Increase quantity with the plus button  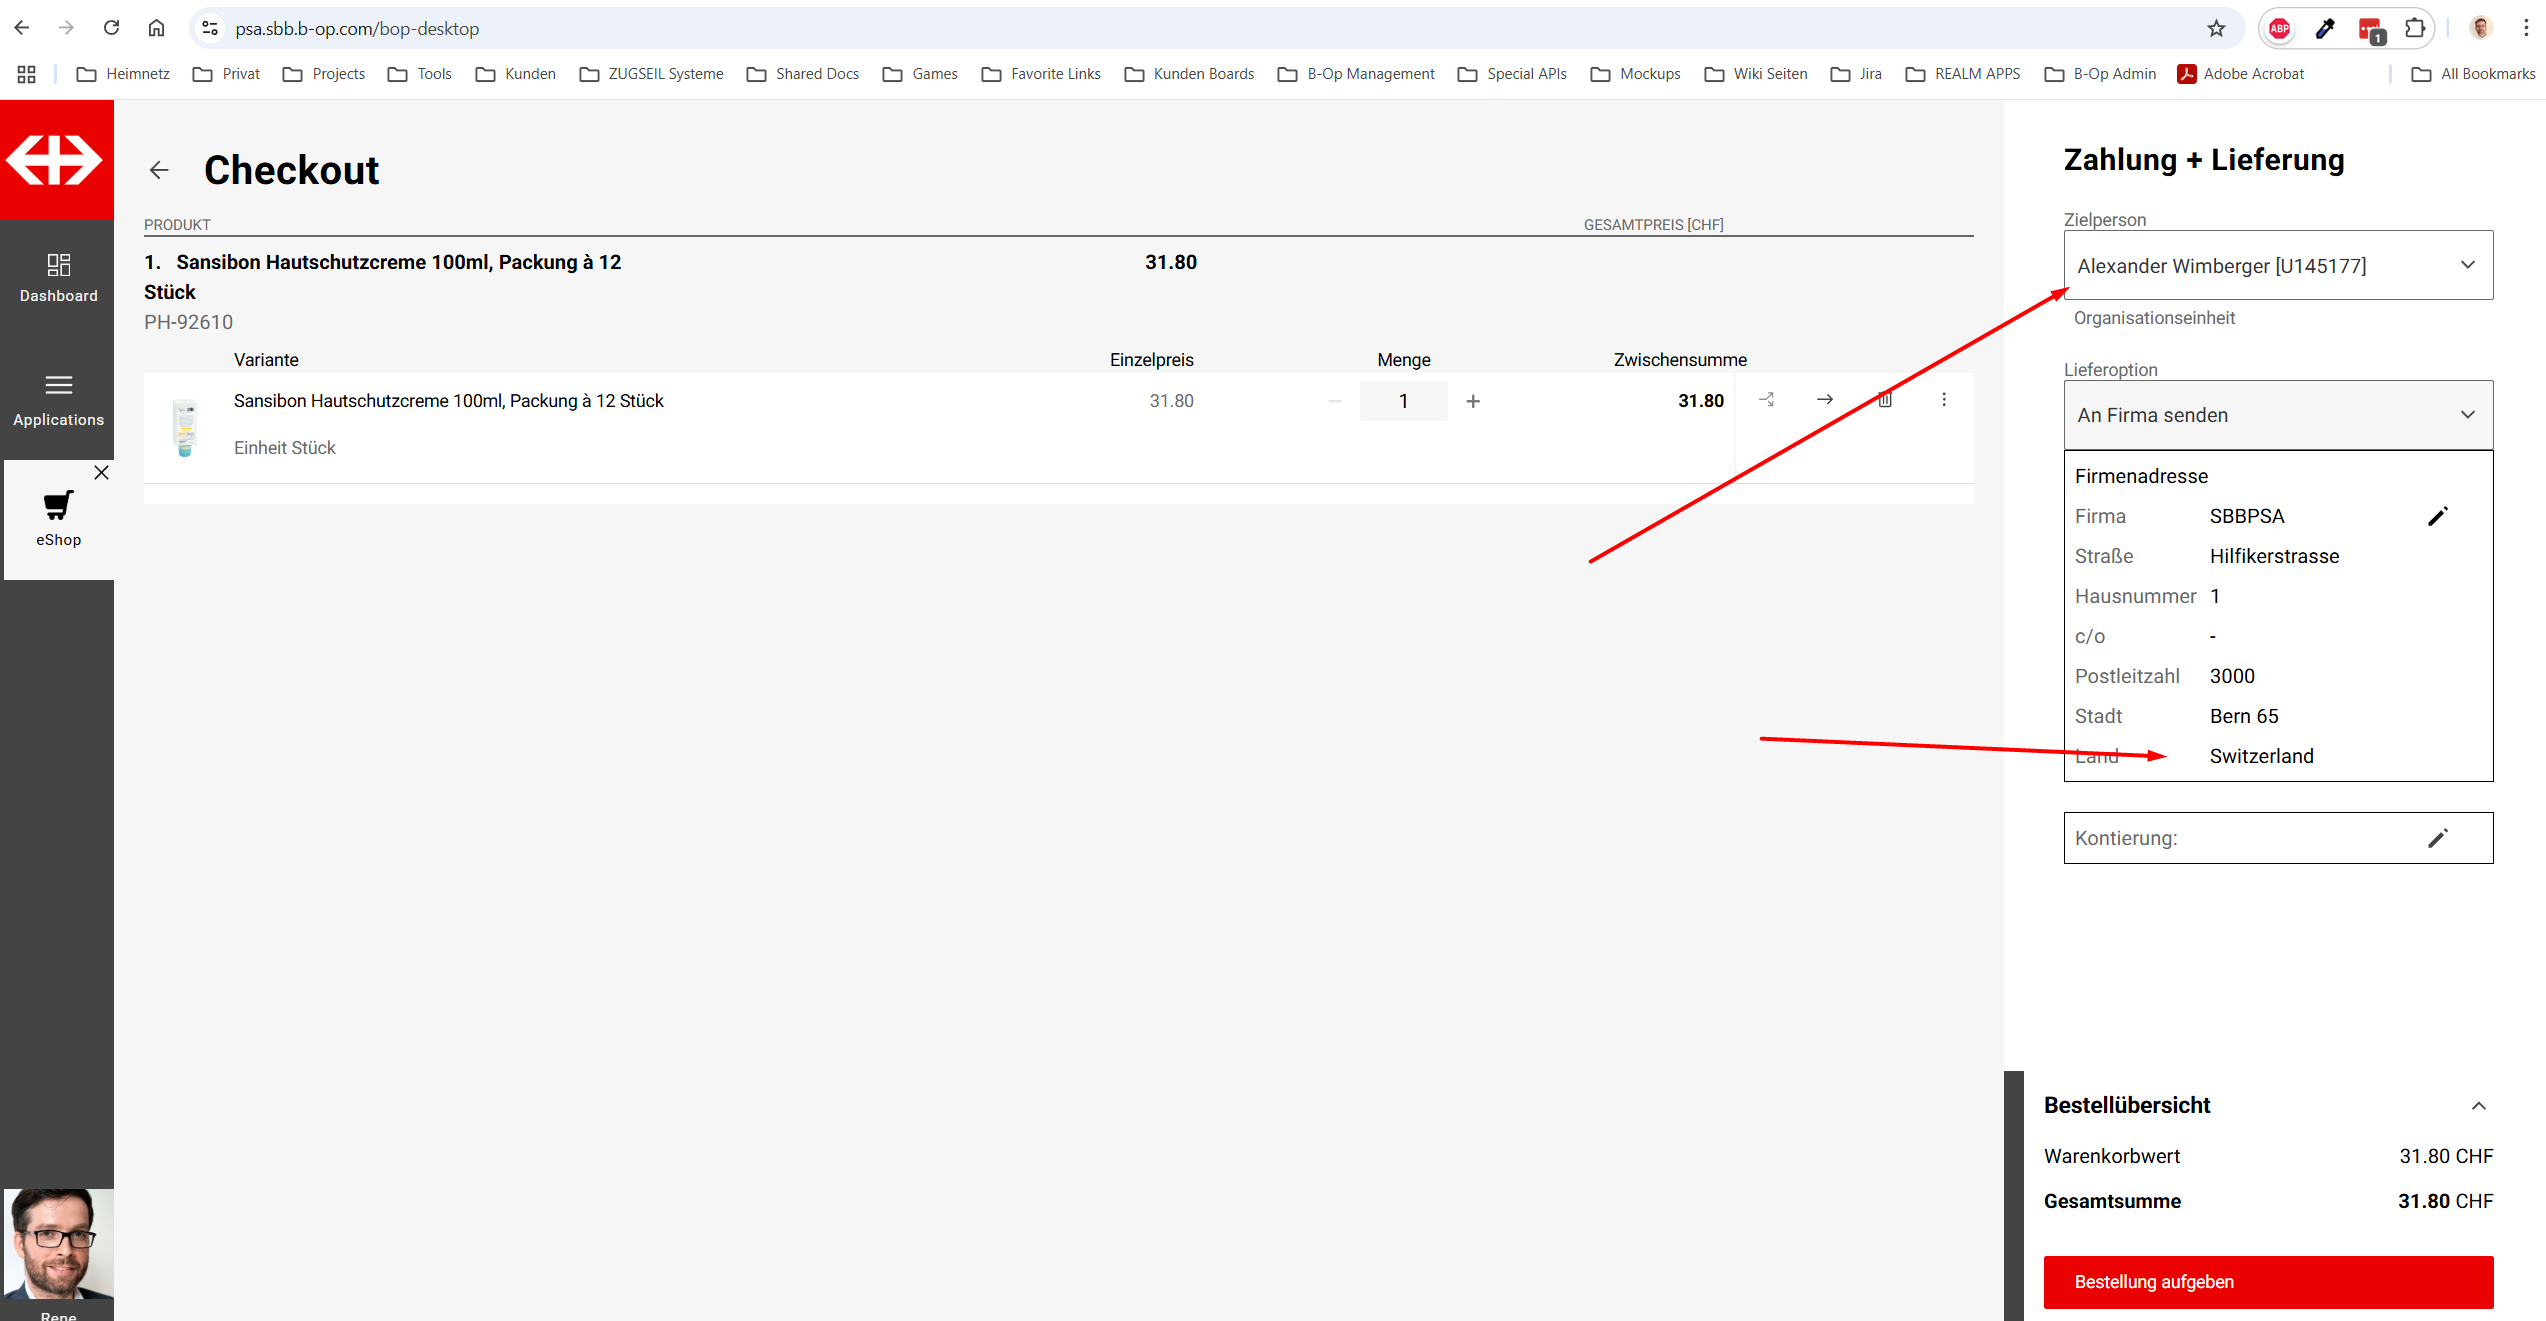(1473, 401)
